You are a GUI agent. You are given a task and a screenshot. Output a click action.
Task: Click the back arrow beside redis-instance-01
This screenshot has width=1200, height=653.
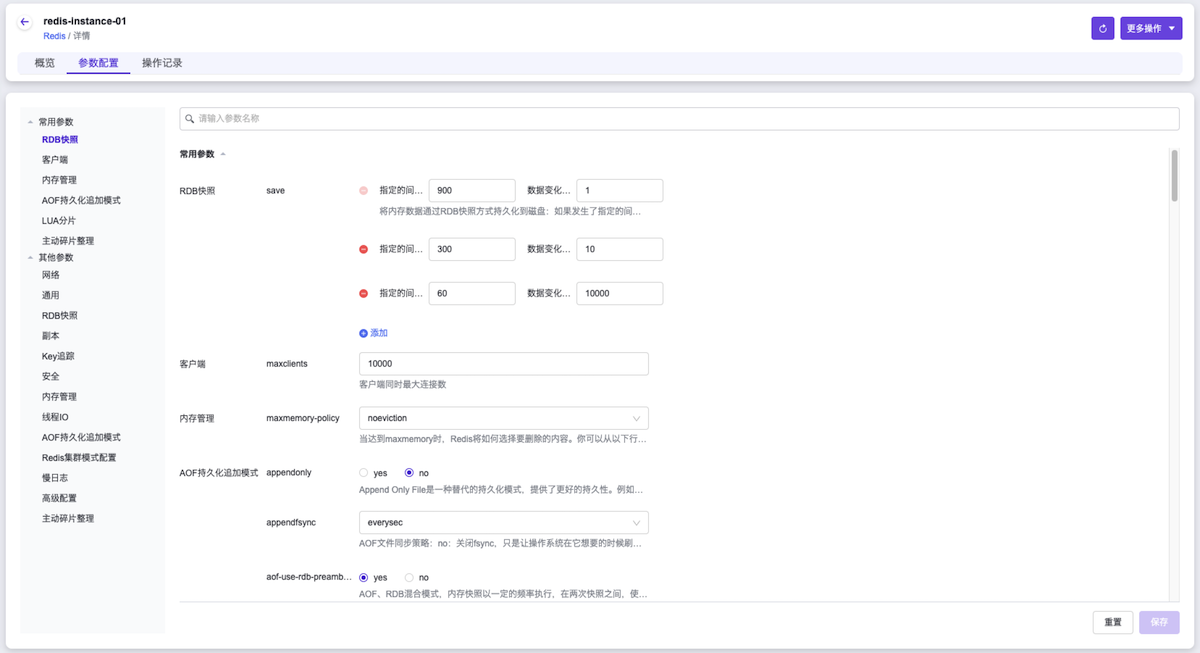coord(25,22)
